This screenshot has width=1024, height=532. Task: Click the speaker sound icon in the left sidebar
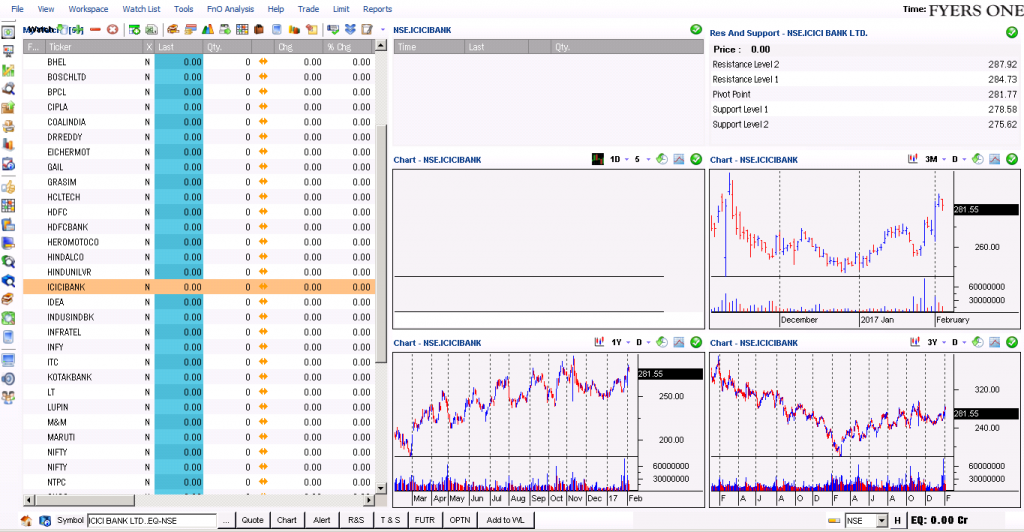pyautogui.click(x=8, y=379)
